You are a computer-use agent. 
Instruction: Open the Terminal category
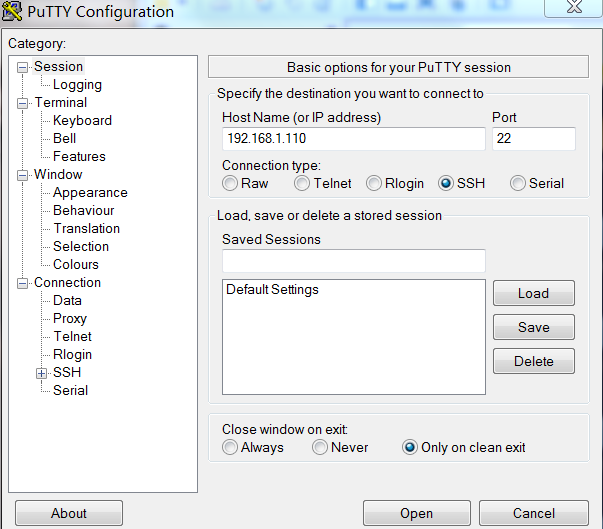tap(61, 103)
